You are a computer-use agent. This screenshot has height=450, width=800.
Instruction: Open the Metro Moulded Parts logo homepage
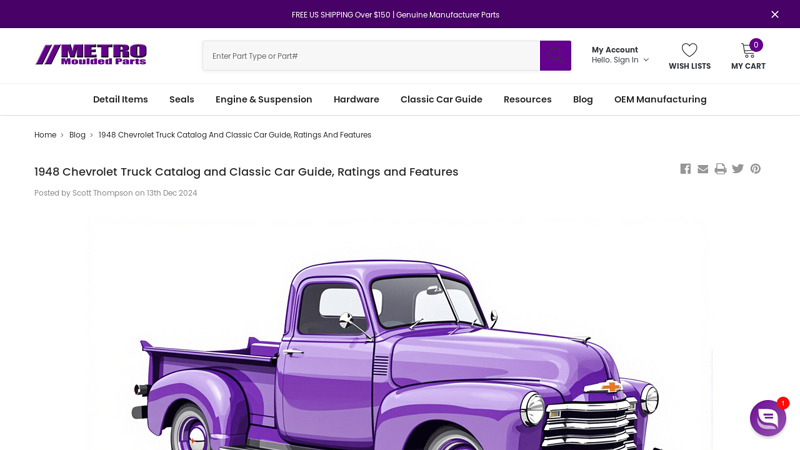pos(91,55)
